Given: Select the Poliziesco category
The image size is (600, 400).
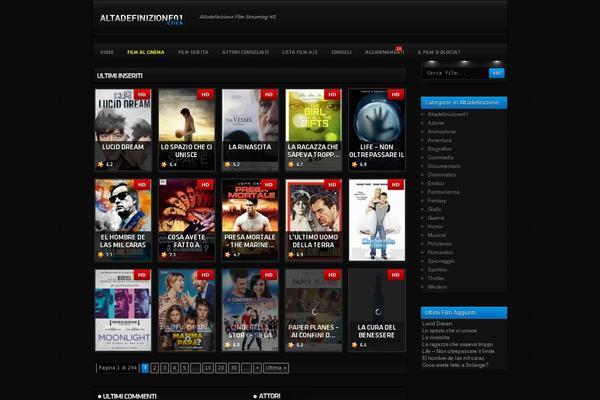Looking at the screenshot, I should [x=440, y=243].
